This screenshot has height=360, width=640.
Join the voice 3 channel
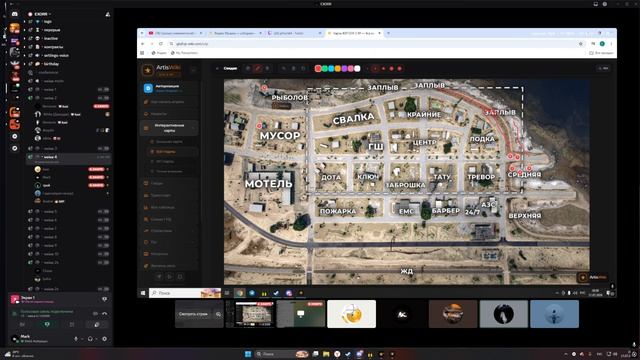pos(69,149)
